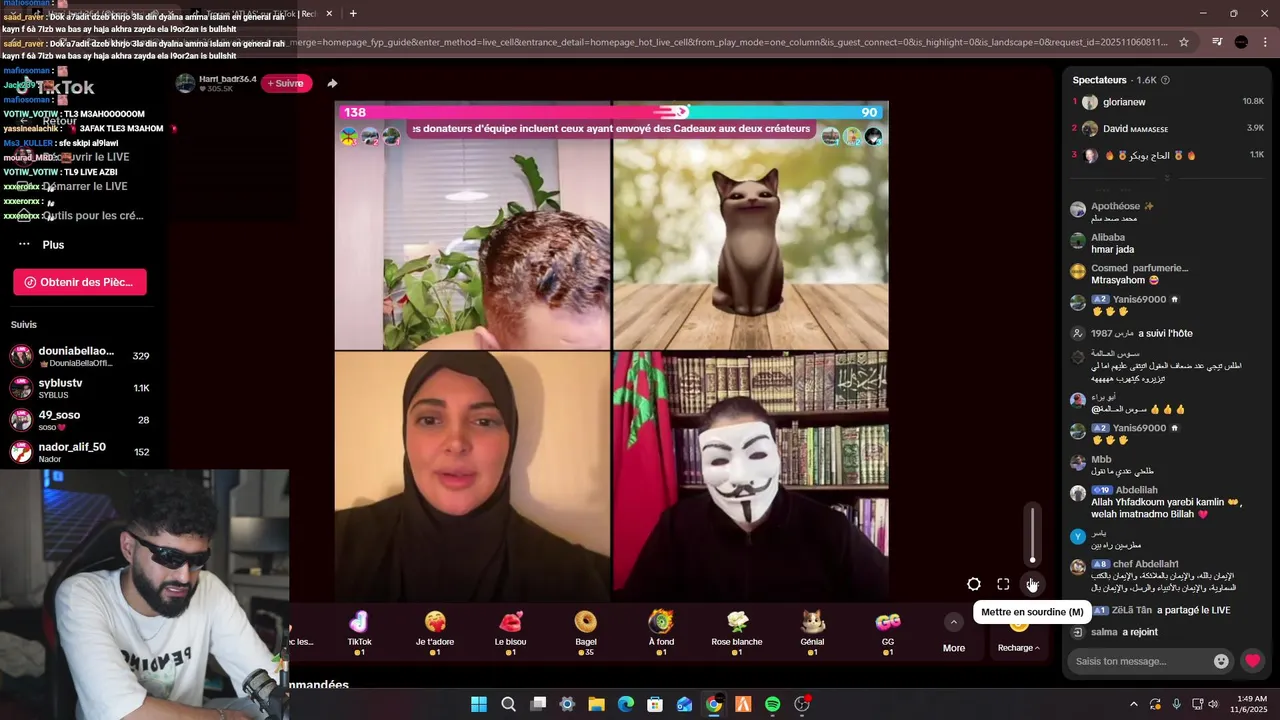The image size is (1280, 720).
Task: Send the À fond gift
Action: [x=661, y=632]
